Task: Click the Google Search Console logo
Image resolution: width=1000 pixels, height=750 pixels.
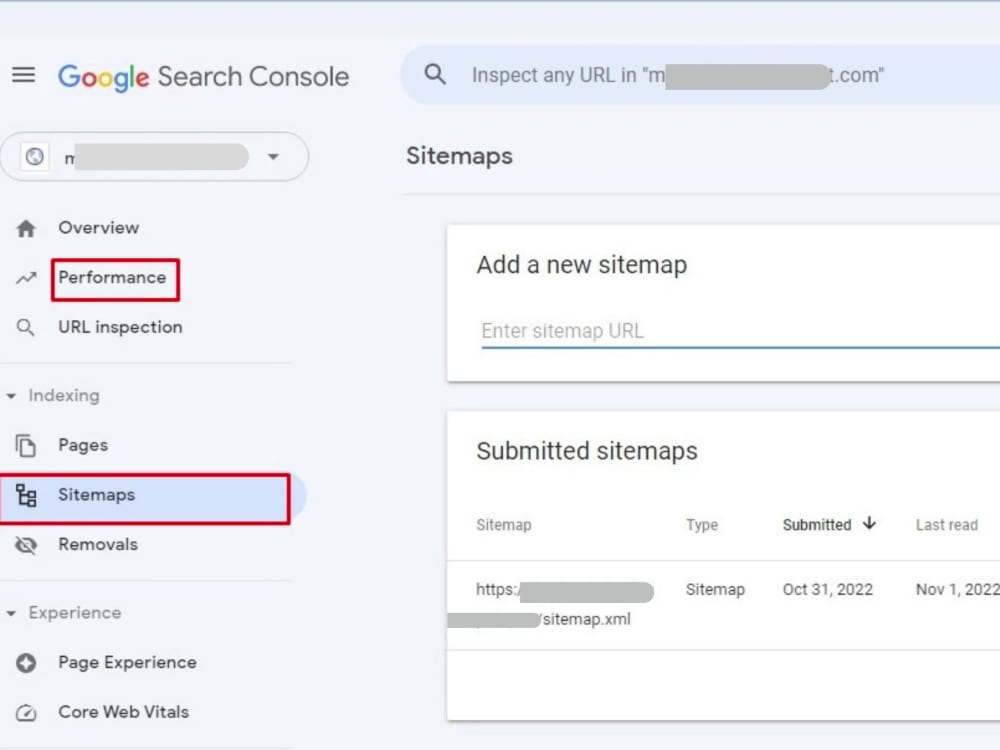Action: pos(203,77)
